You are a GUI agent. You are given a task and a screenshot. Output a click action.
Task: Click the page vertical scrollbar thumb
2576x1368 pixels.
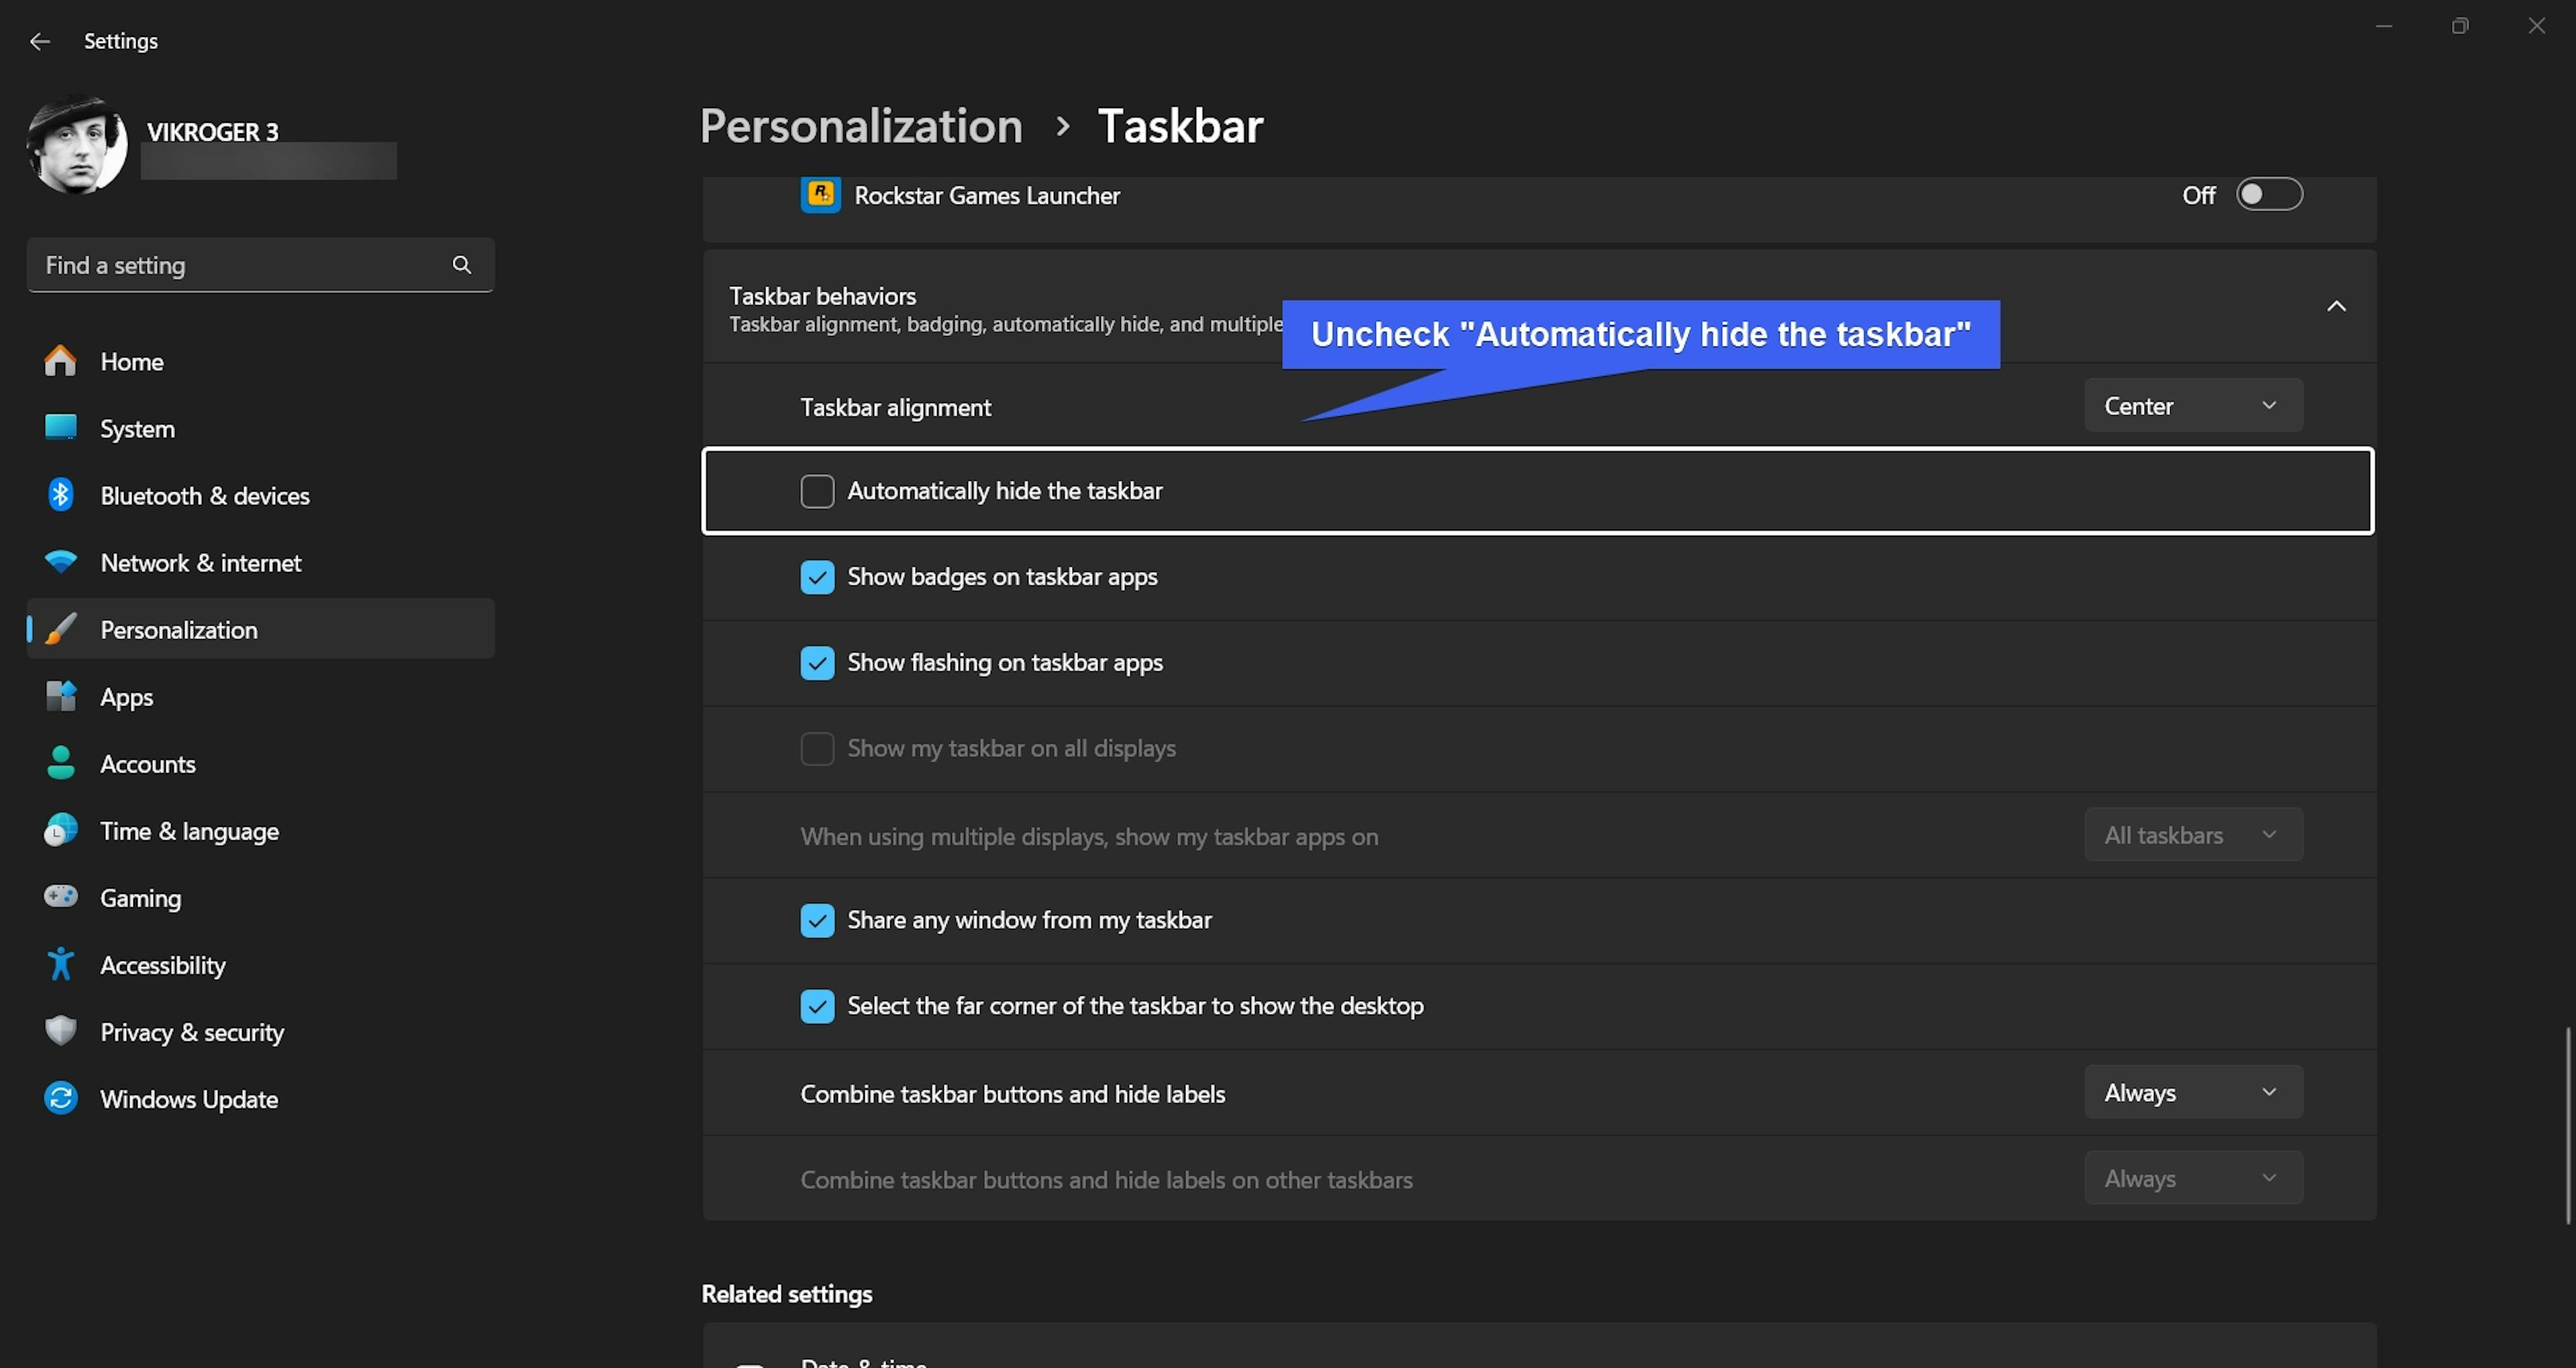pos(2567,1125)
